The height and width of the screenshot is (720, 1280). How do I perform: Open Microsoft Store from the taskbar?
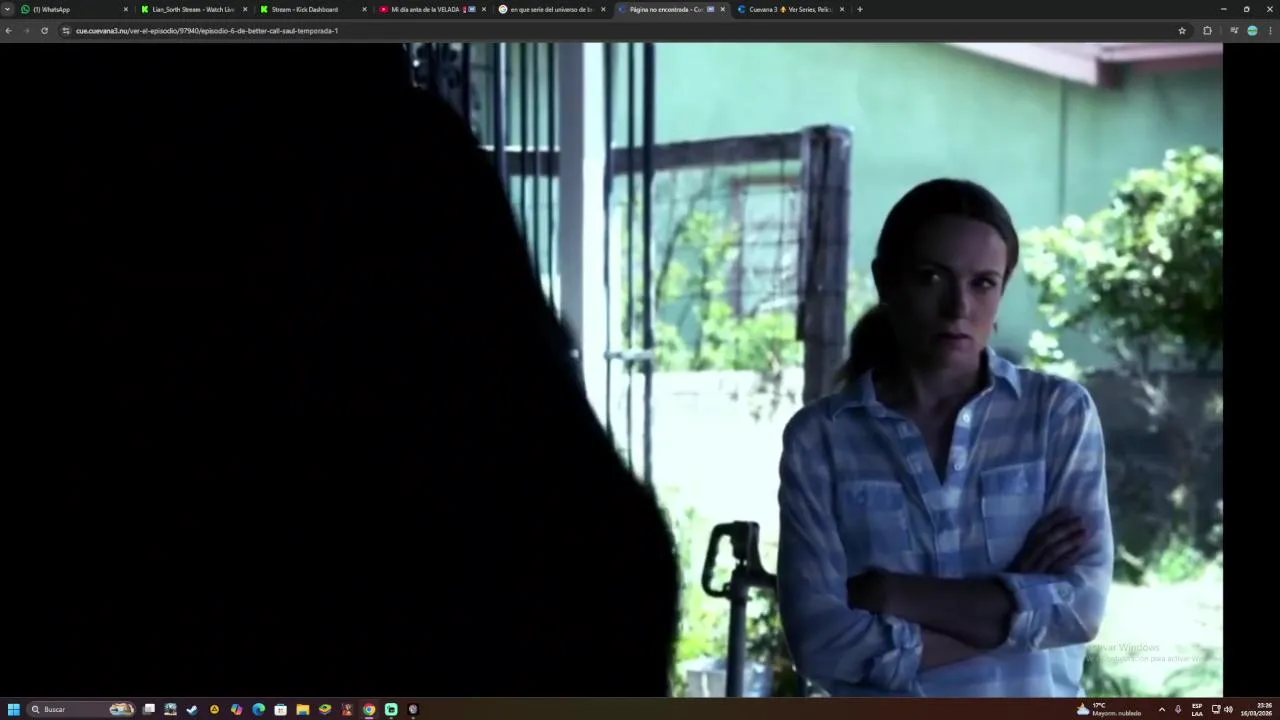coord(280,709)
